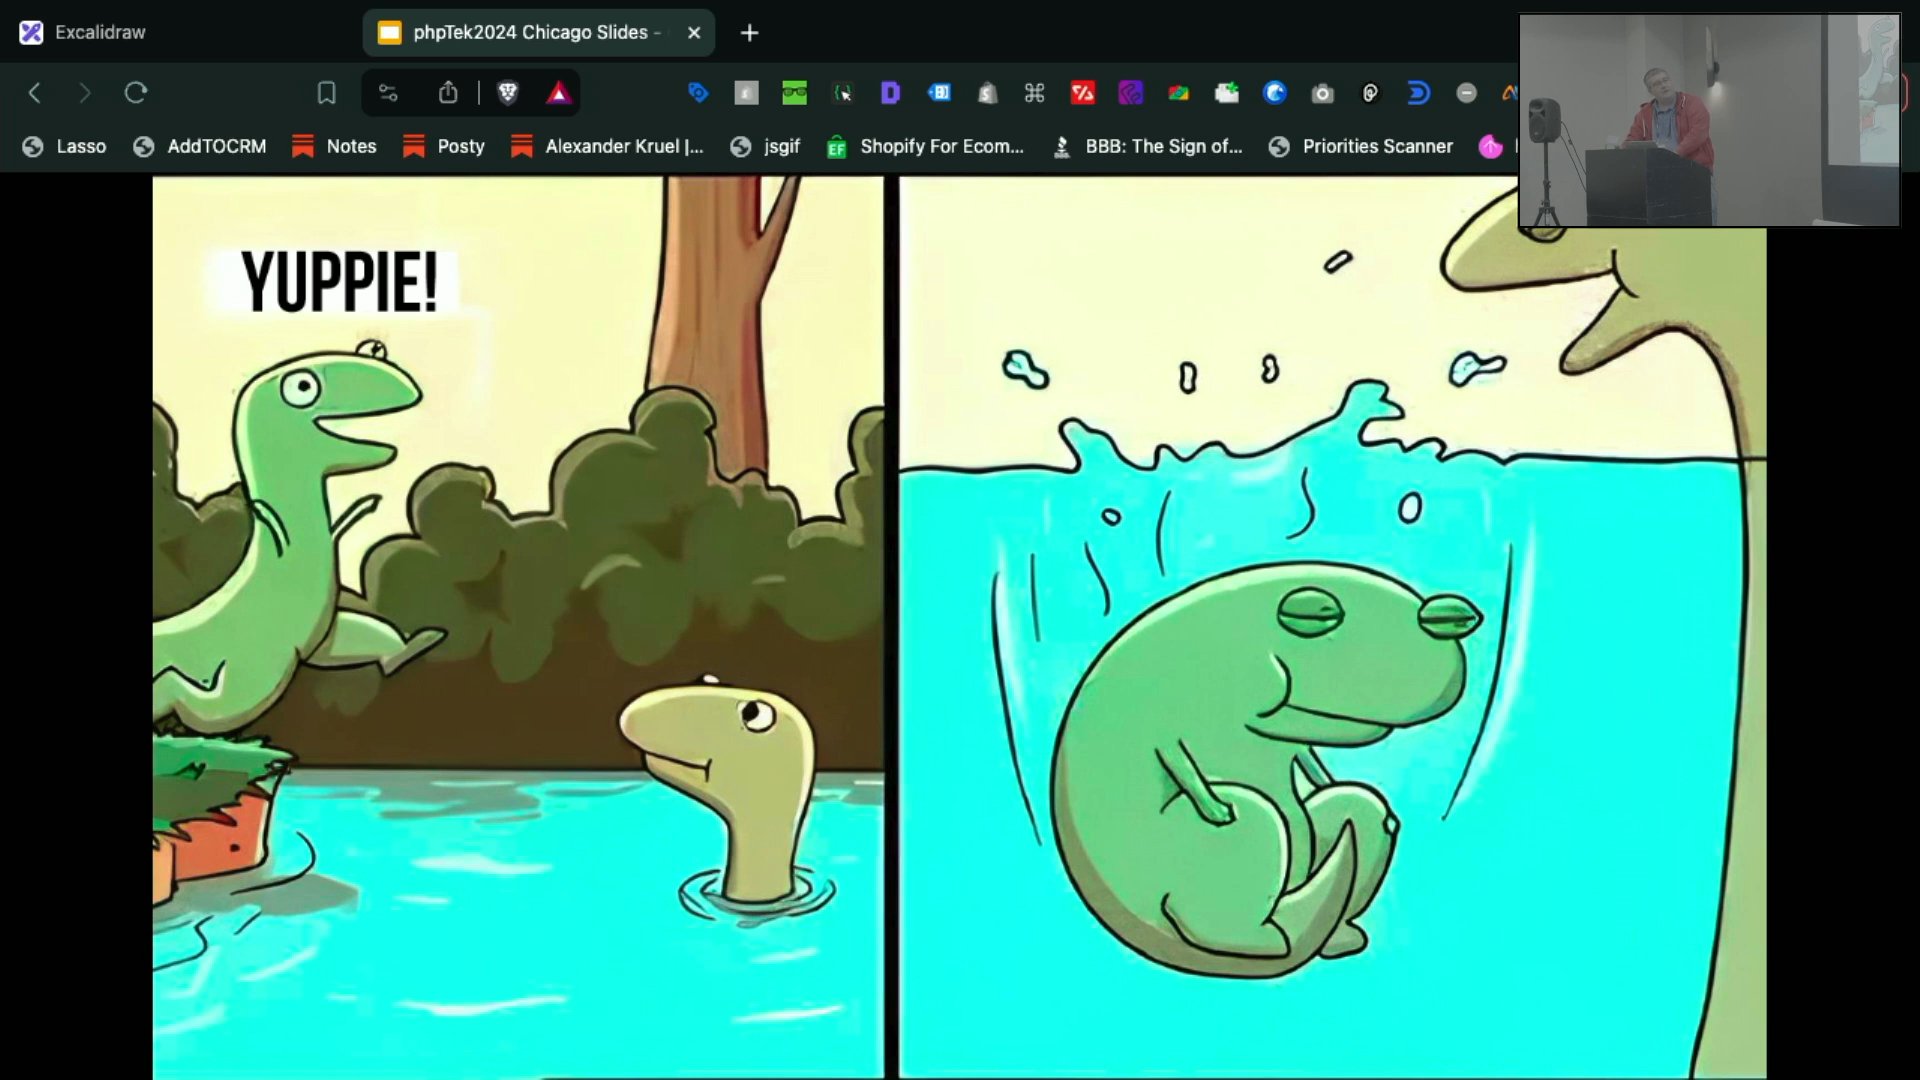Click the red slash extension icon

point(1083,93)
